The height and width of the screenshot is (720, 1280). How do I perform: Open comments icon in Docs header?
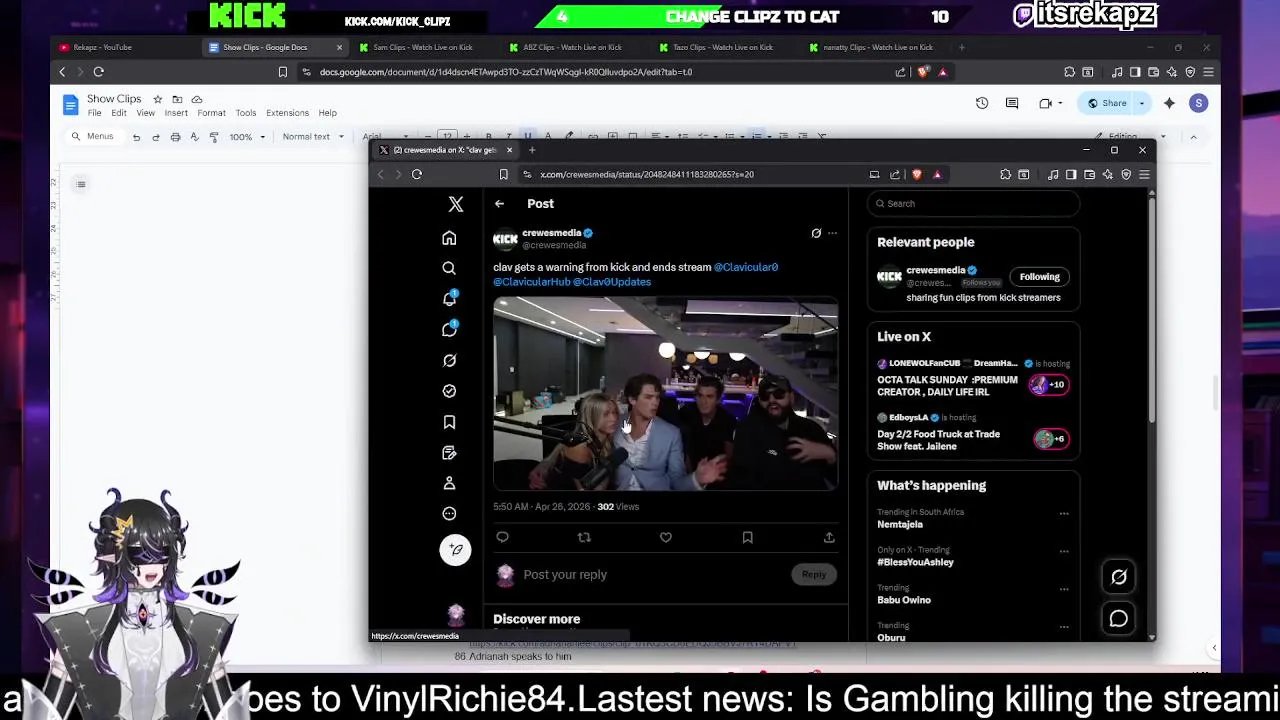(x=1012, y=103)
